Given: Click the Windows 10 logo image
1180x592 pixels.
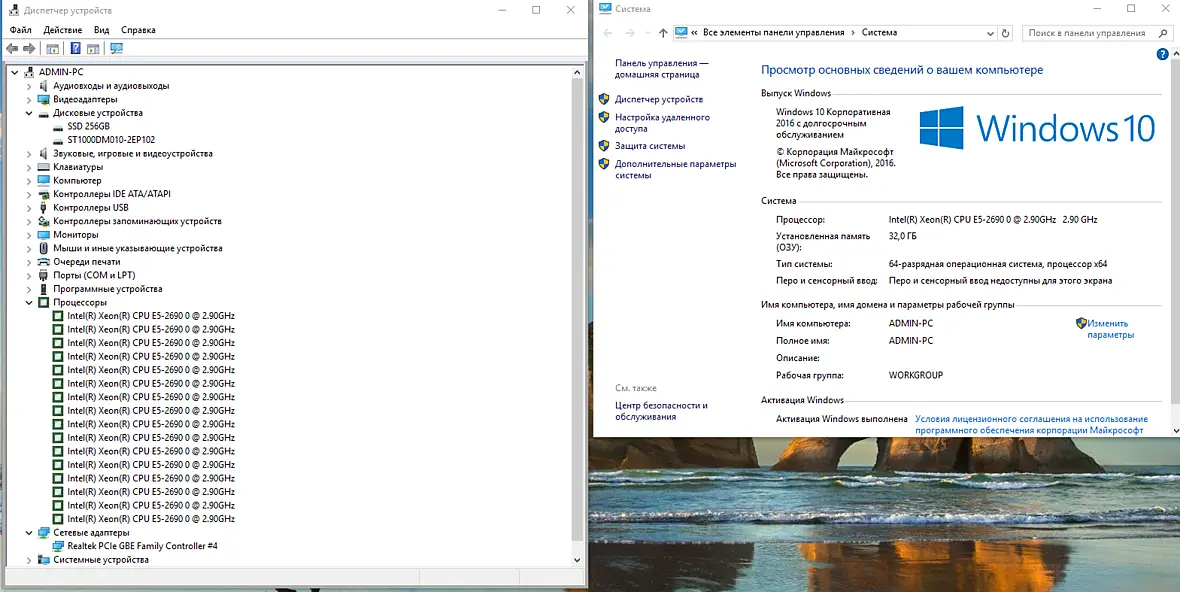Looking at the screenshot, I should 1037,128.
